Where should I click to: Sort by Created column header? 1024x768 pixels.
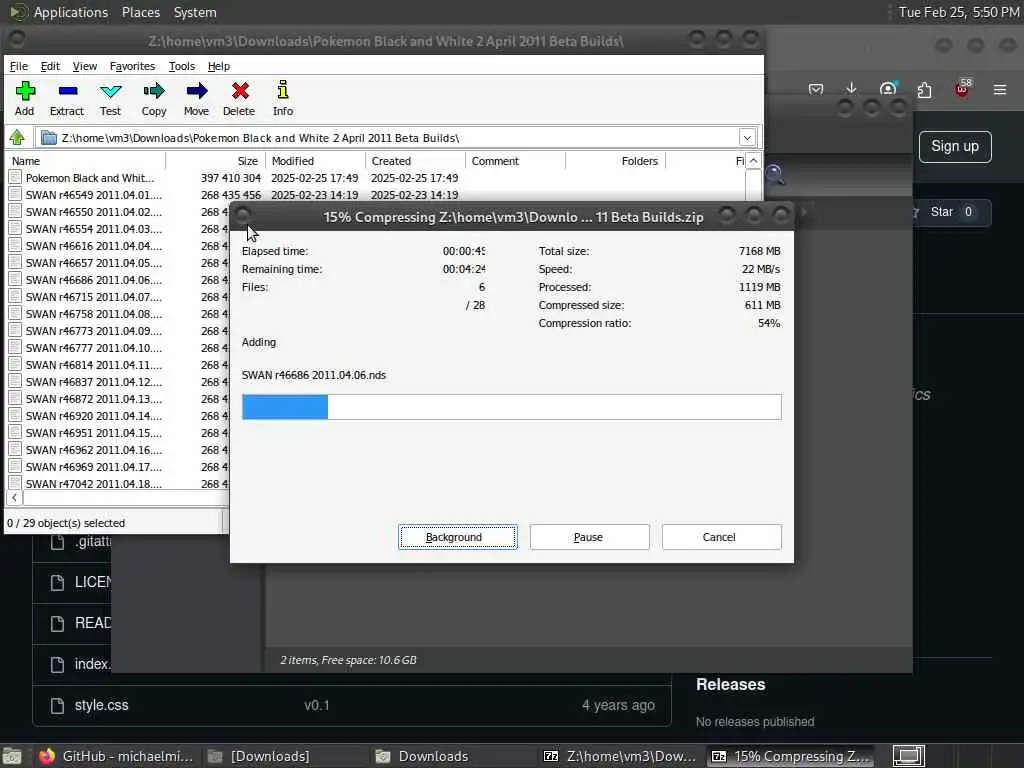click(415, 161)
